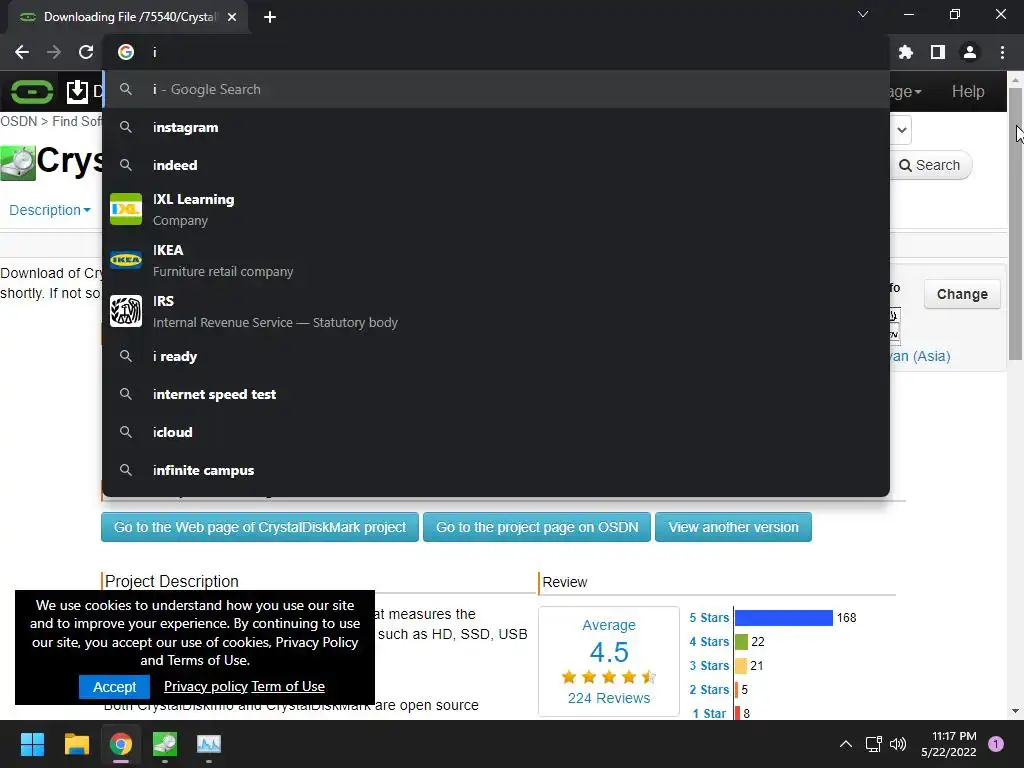
Task: Open CrystalDiskMark taskbar icon
Action: pos(165,744)
